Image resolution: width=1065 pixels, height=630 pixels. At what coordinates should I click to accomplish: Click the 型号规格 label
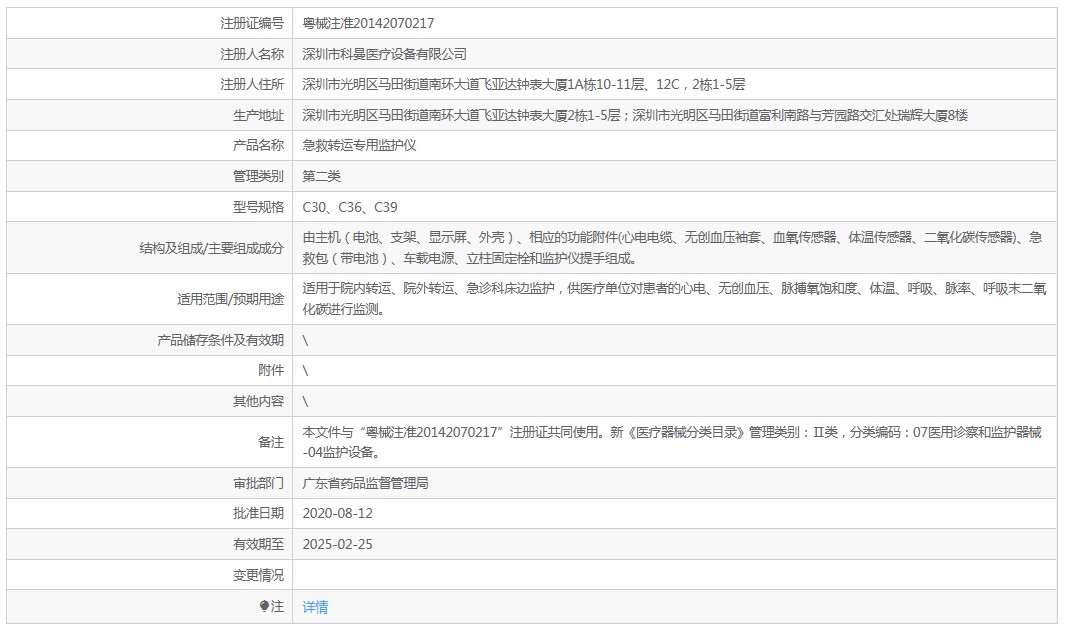[x=258, y=207]
